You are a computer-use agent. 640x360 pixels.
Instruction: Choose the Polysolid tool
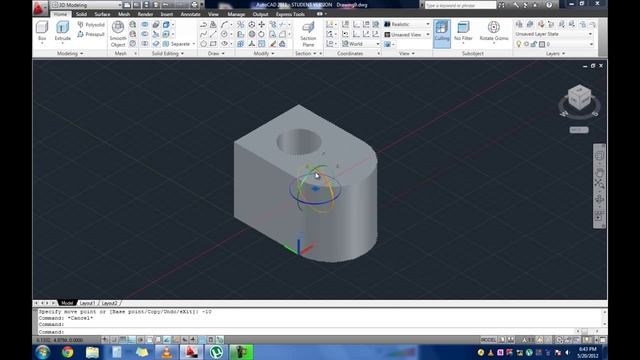coord(91,25)
